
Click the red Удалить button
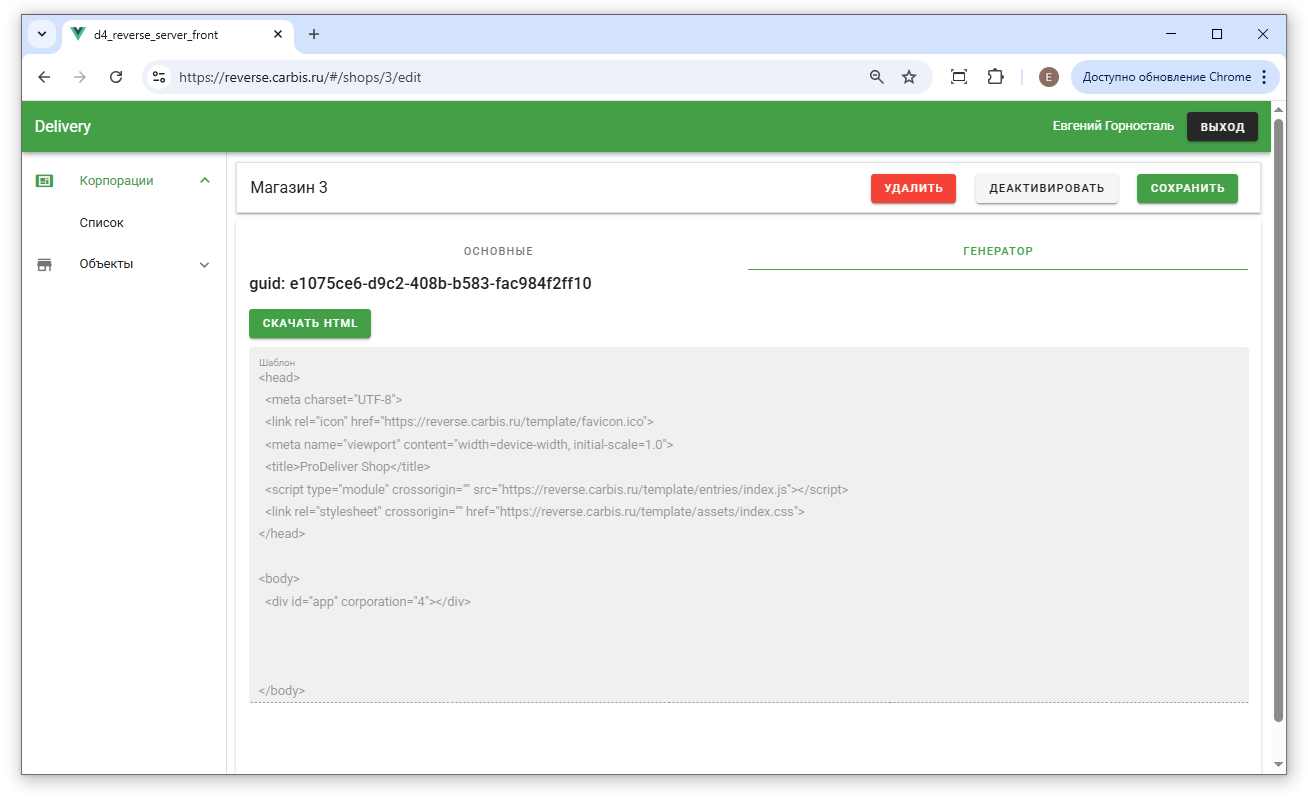point(913,188)
